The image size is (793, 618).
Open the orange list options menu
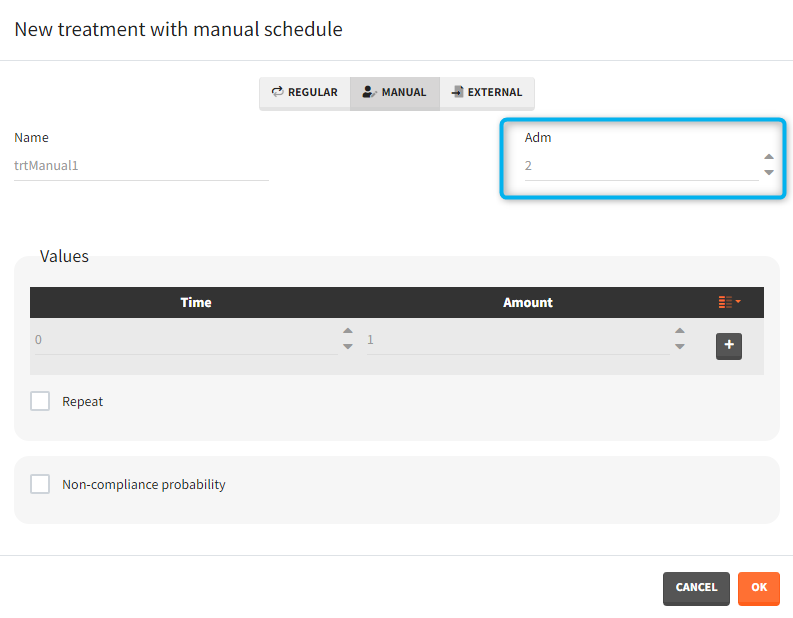(729, 302)
